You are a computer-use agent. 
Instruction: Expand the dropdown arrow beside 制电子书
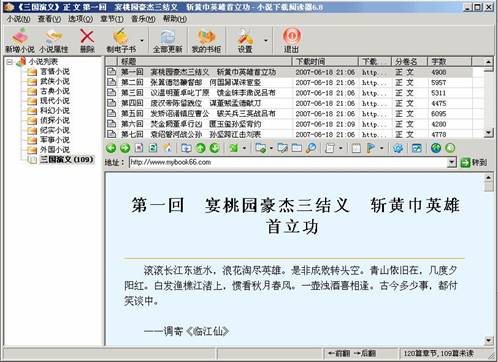142,41
